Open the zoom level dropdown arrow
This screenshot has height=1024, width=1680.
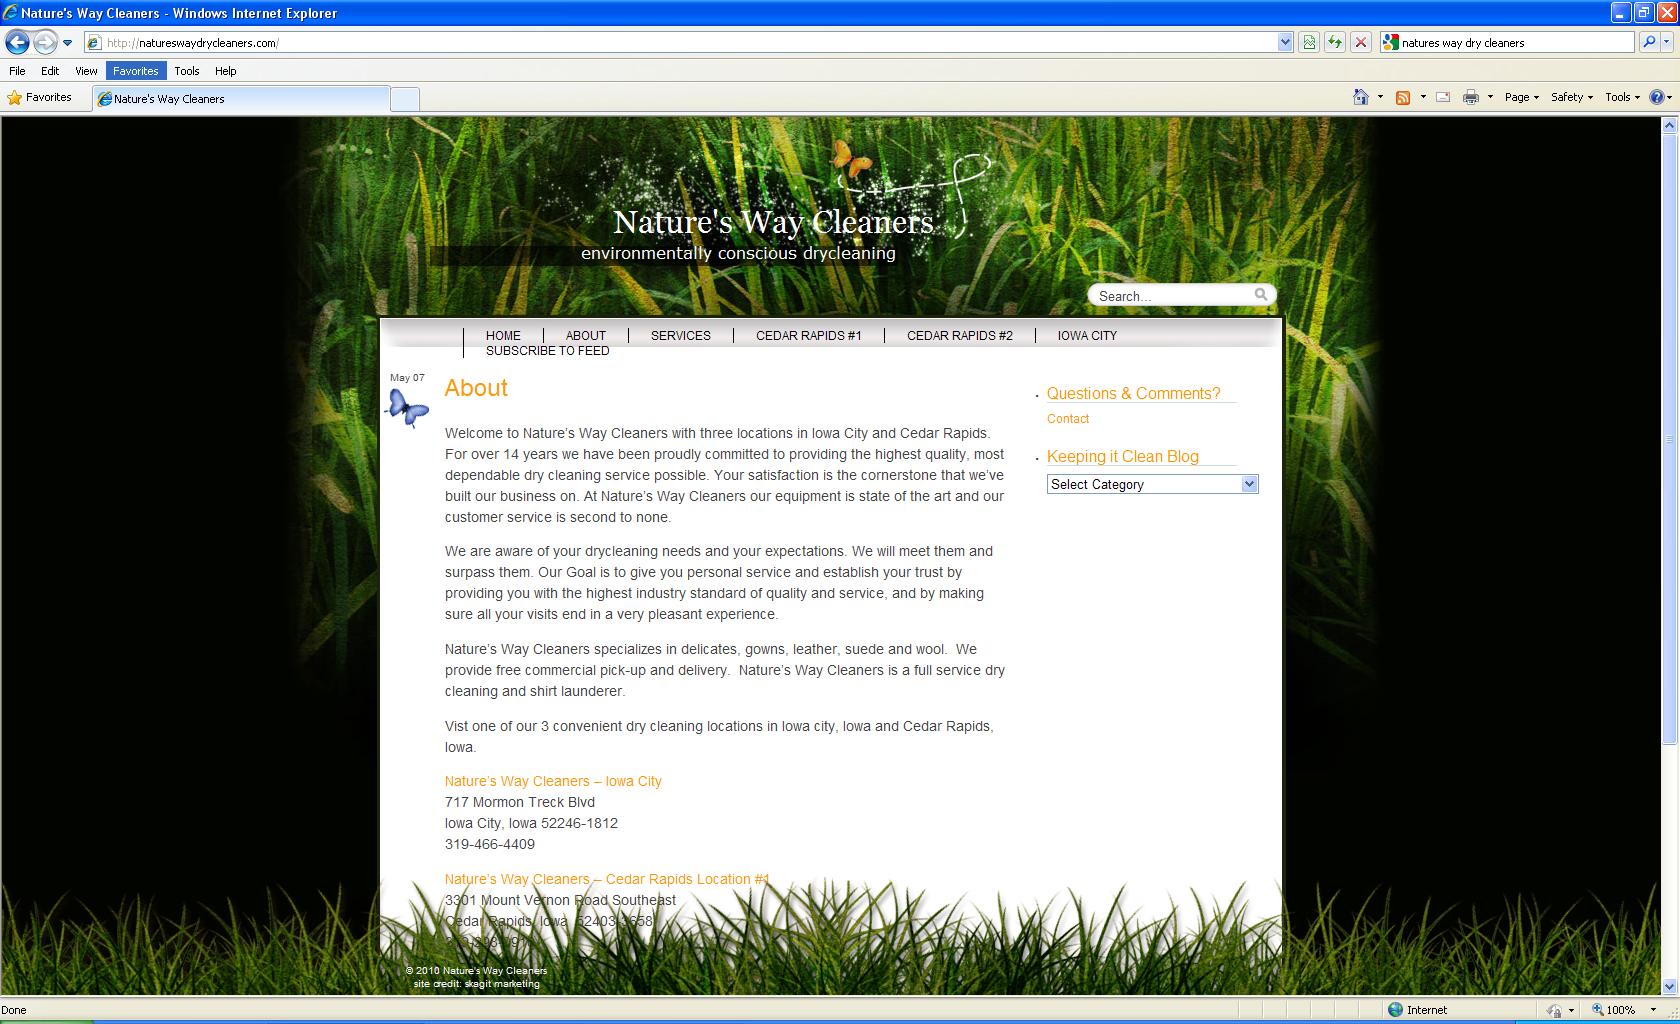[x=1653, y=1010]
